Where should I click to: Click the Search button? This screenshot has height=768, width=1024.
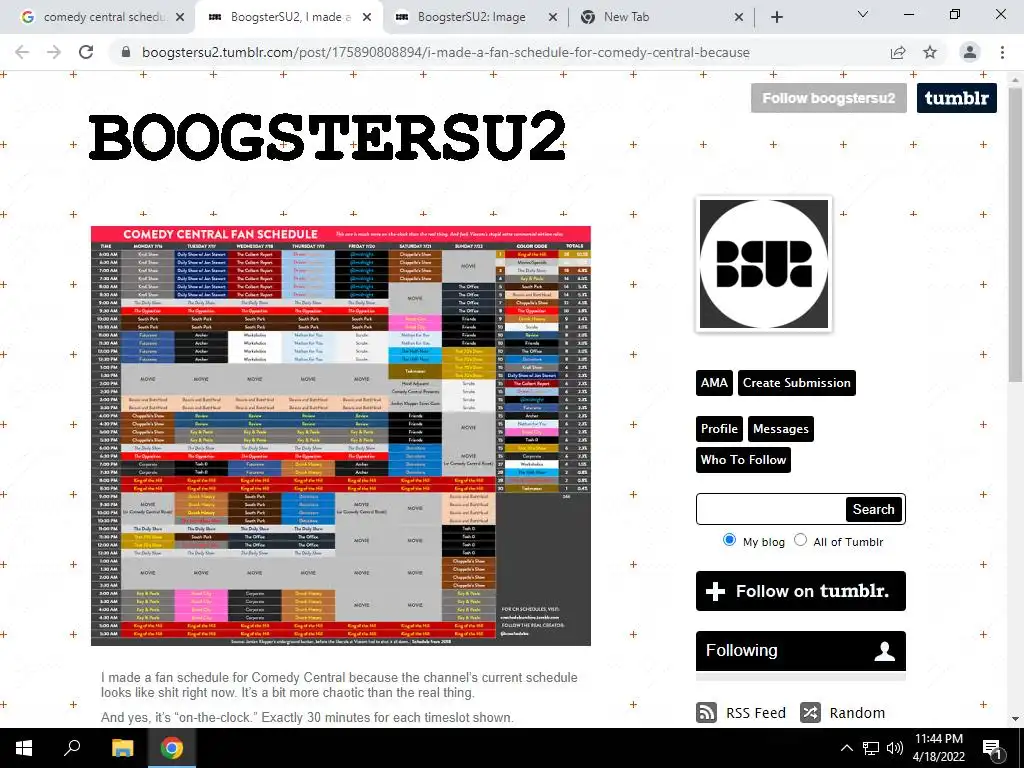(874, 509)
